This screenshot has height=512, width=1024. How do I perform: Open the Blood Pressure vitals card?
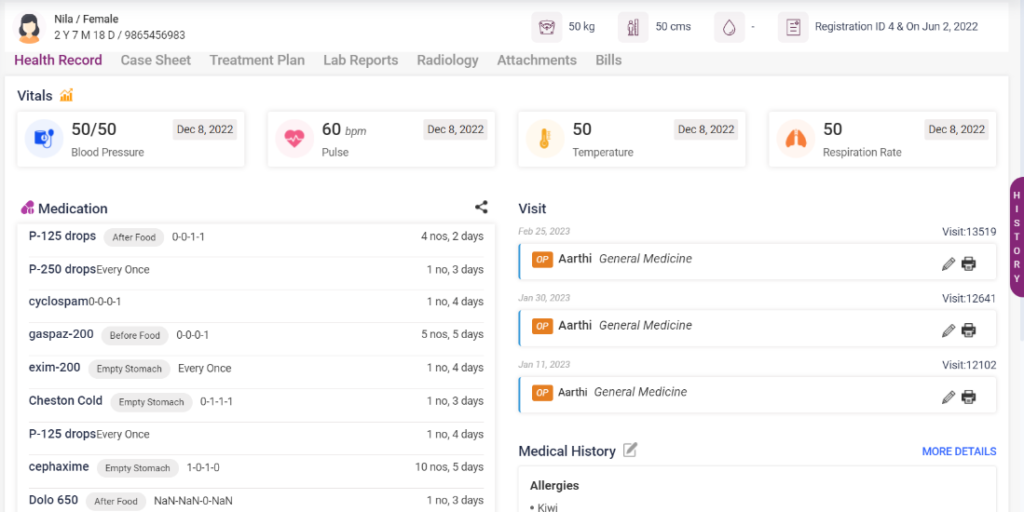[131, 139]
